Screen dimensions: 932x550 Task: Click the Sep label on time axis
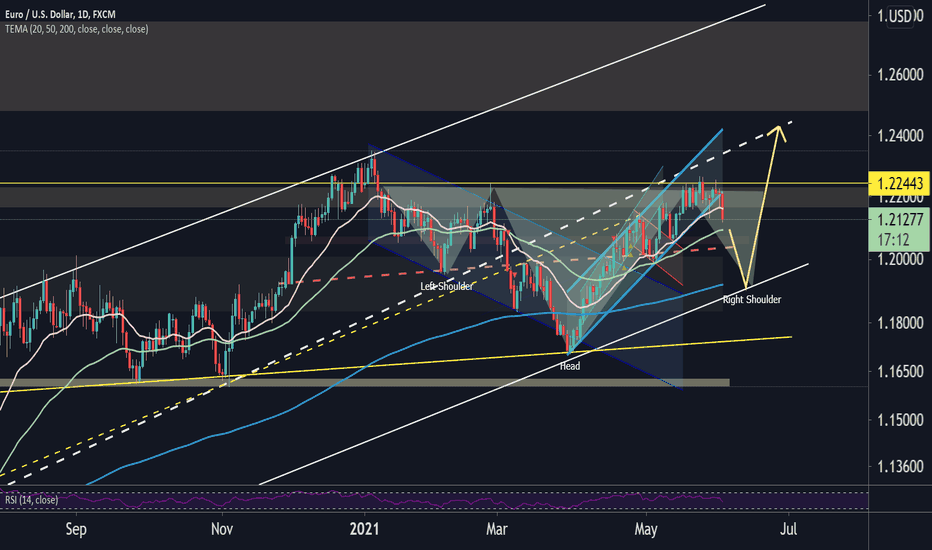tap(76, 529)
